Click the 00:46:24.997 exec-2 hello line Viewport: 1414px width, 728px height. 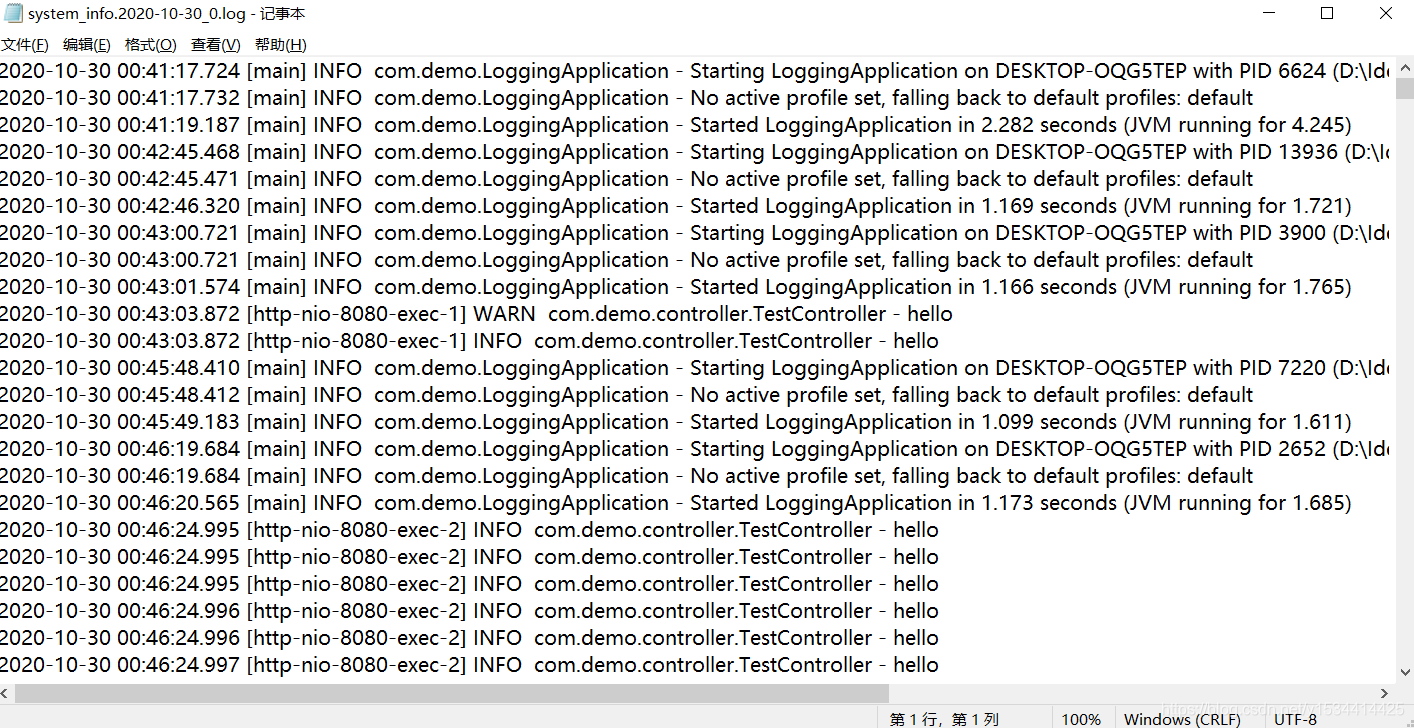point(470,665)
